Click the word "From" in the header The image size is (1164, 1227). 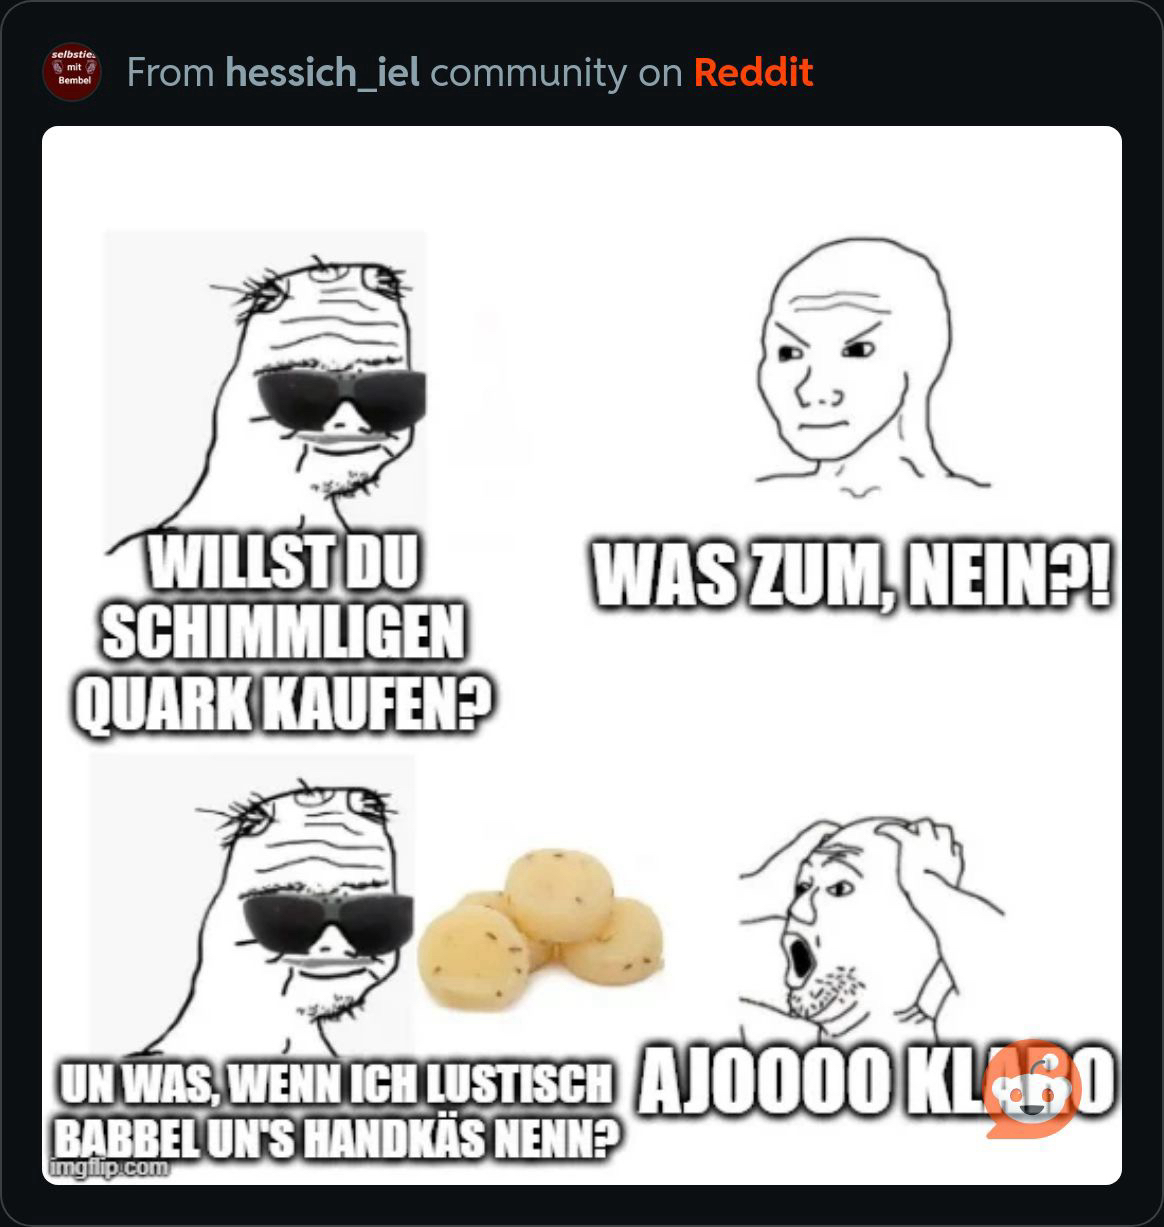point(171,73)
